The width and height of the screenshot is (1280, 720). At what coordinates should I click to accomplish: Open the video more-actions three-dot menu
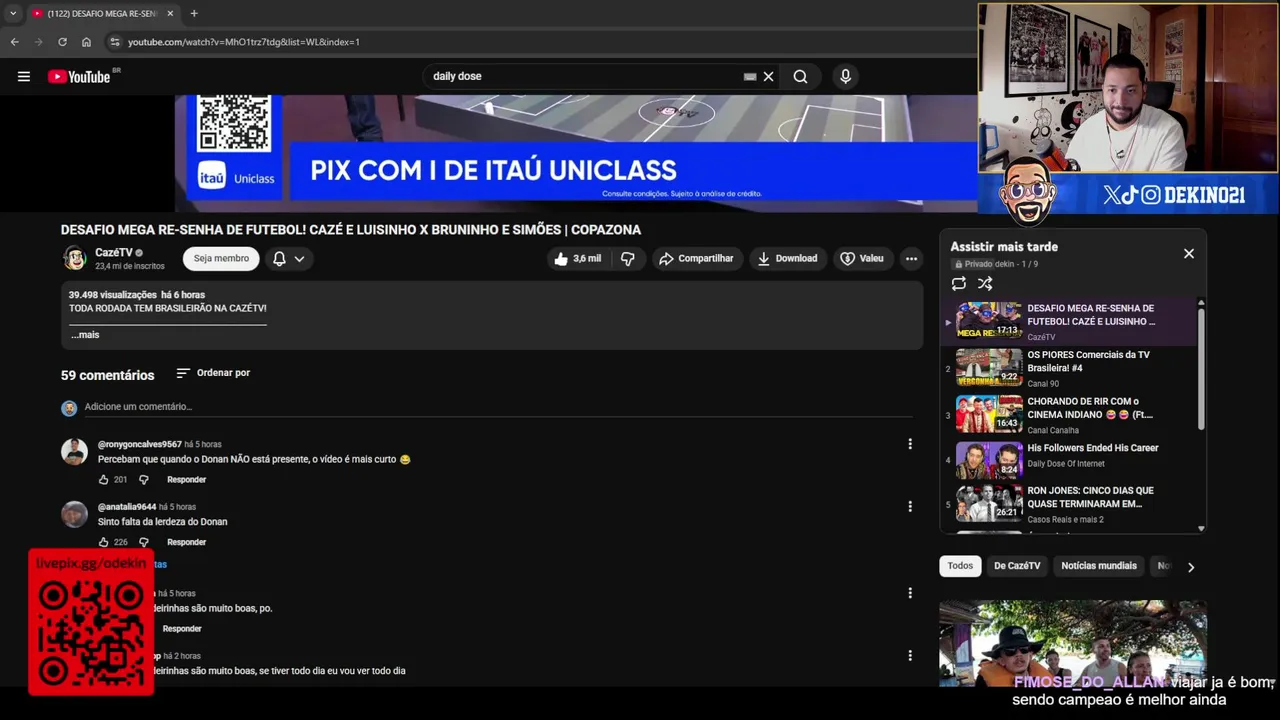[x=911, y=258]
